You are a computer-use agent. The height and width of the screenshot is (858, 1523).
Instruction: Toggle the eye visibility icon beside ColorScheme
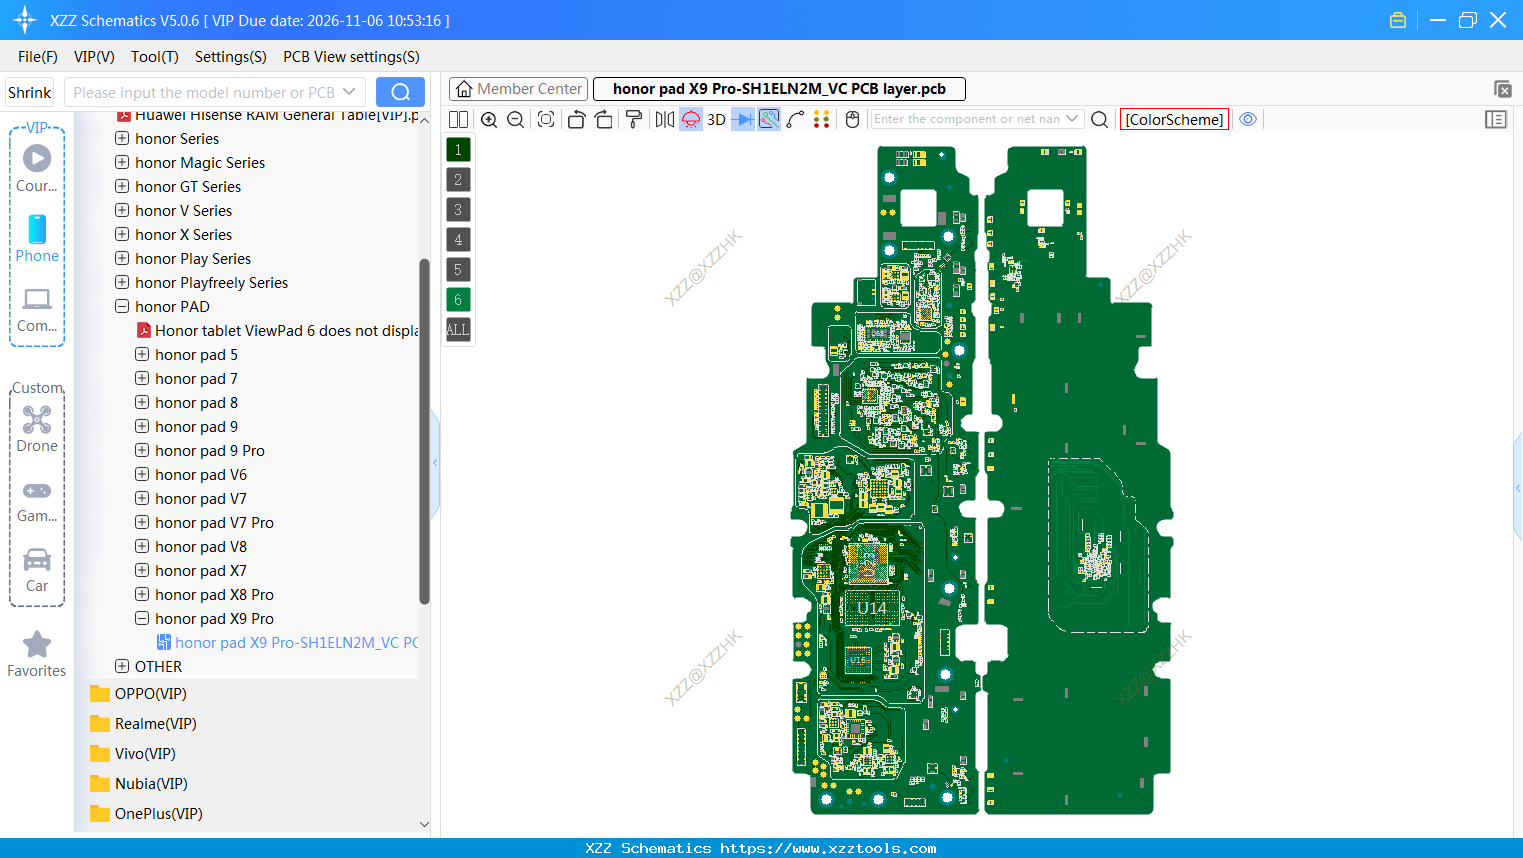pyautogui.click(x=1248, y=119)
